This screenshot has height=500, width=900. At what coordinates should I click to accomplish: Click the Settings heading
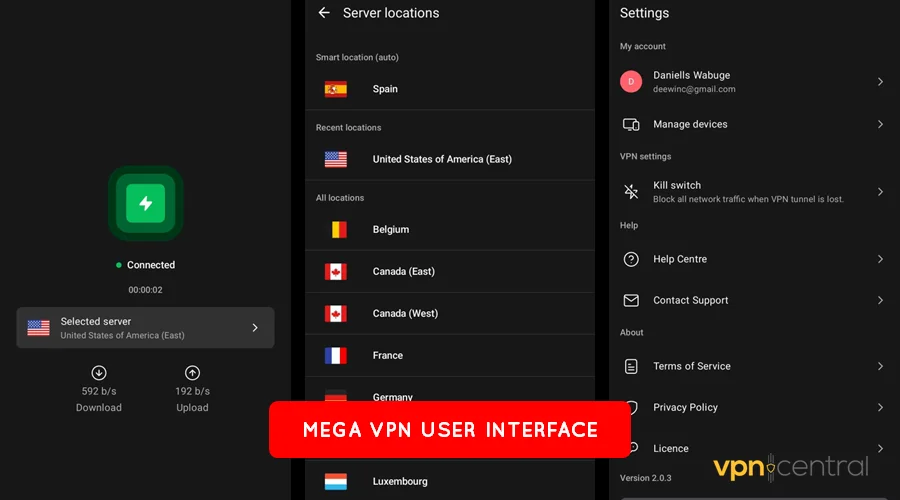tap(644, 13)
